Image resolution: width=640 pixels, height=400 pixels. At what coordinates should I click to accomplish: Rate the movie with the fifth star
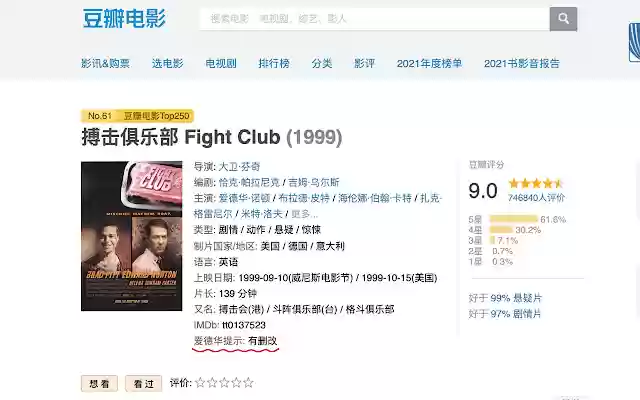coord(248,382)
